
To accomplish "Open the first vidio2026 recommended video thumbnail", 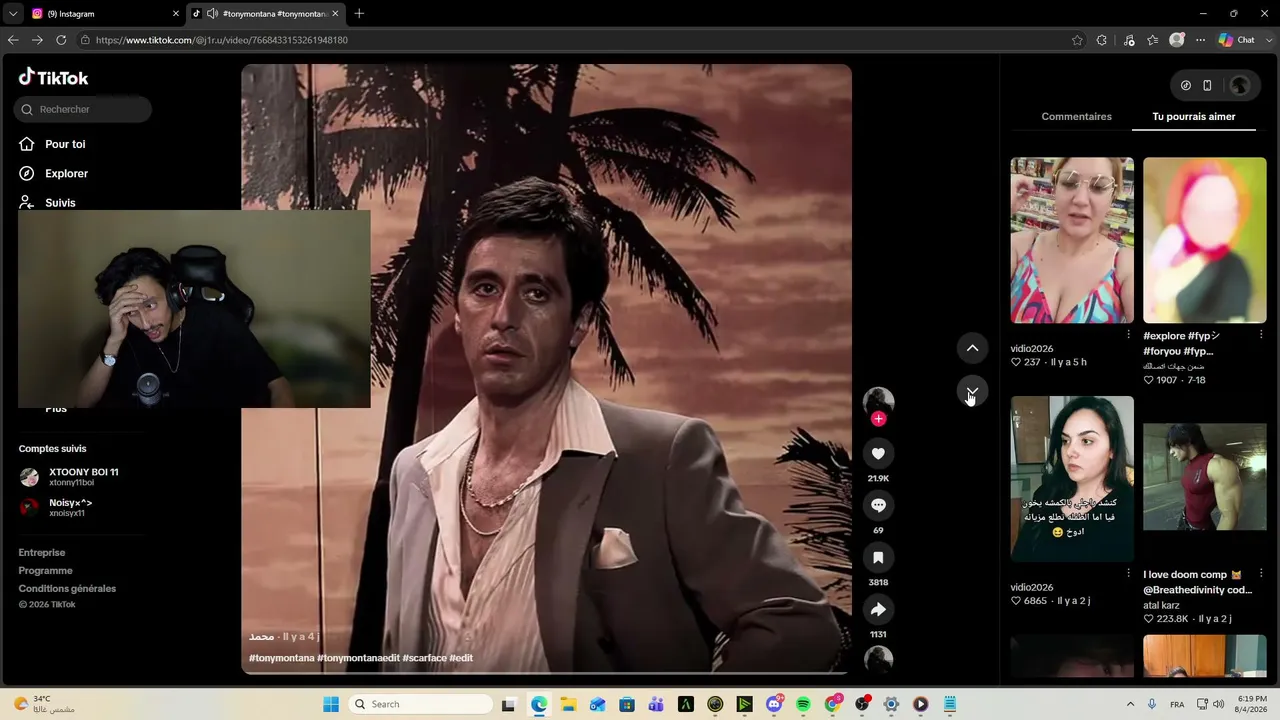I will [1072, 240].
